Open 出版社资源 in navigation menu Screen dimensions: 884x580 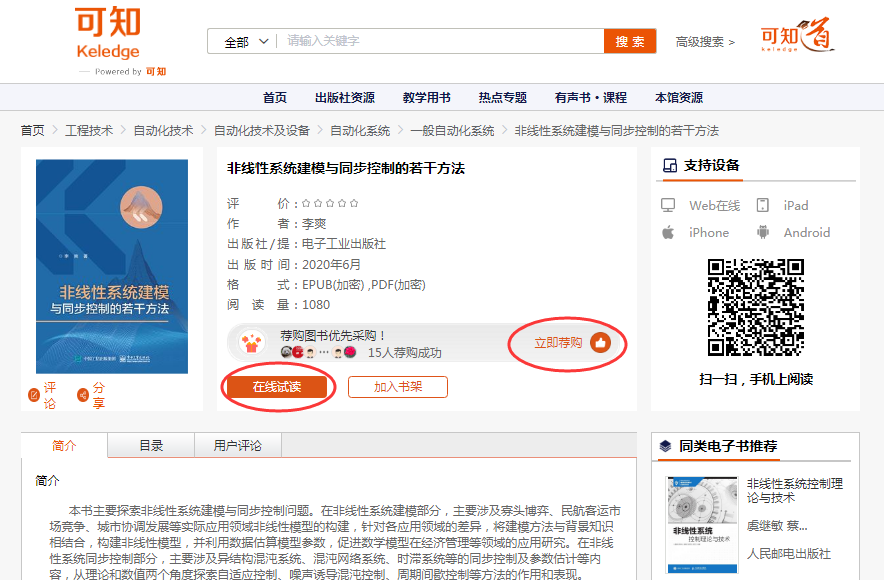[345, 97]
